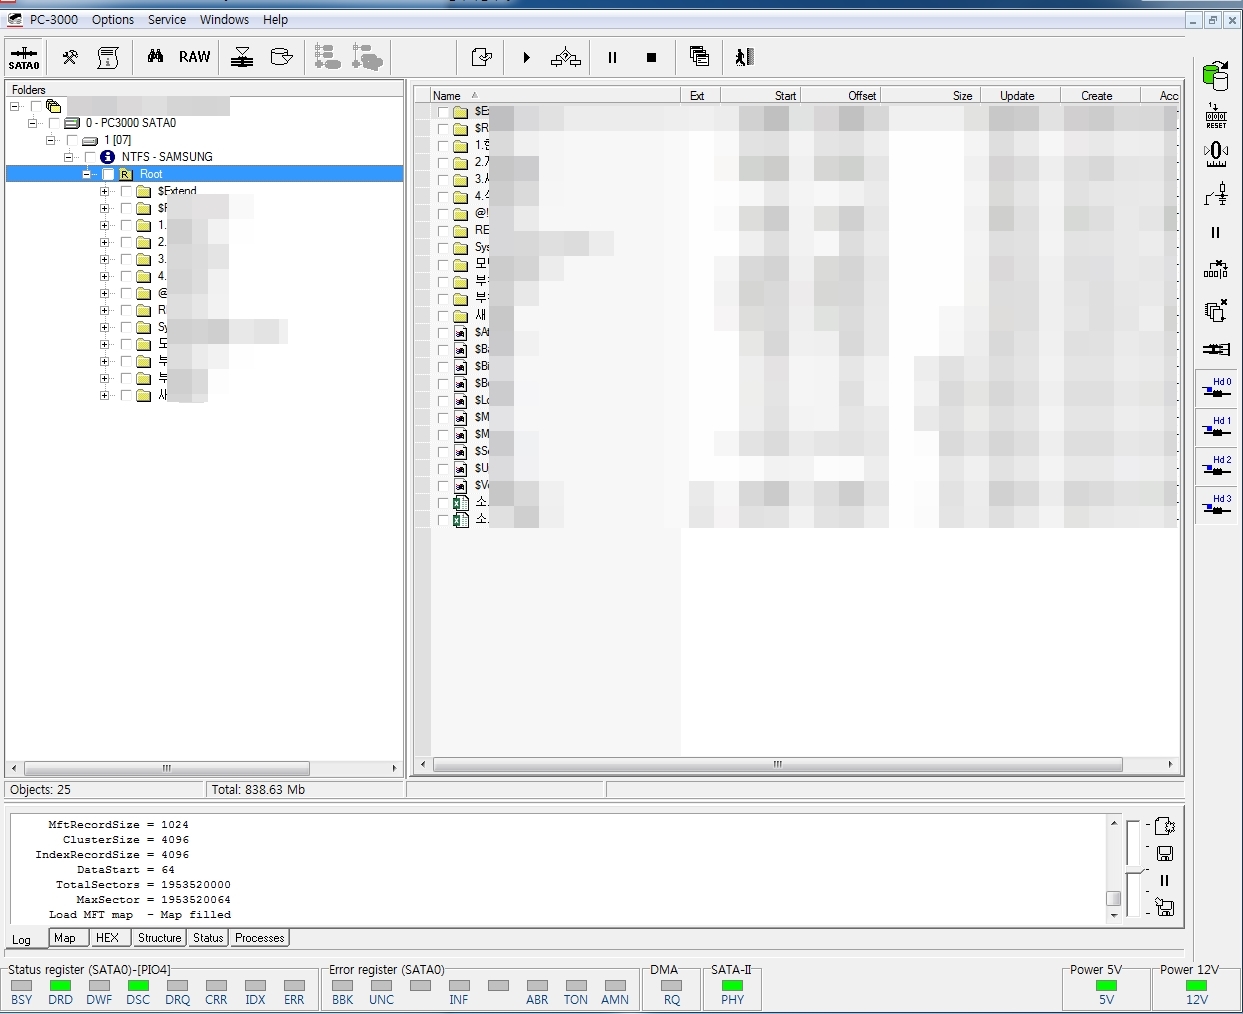
Task: Switch to the HEX tab
Action: (x=107, y=938)
